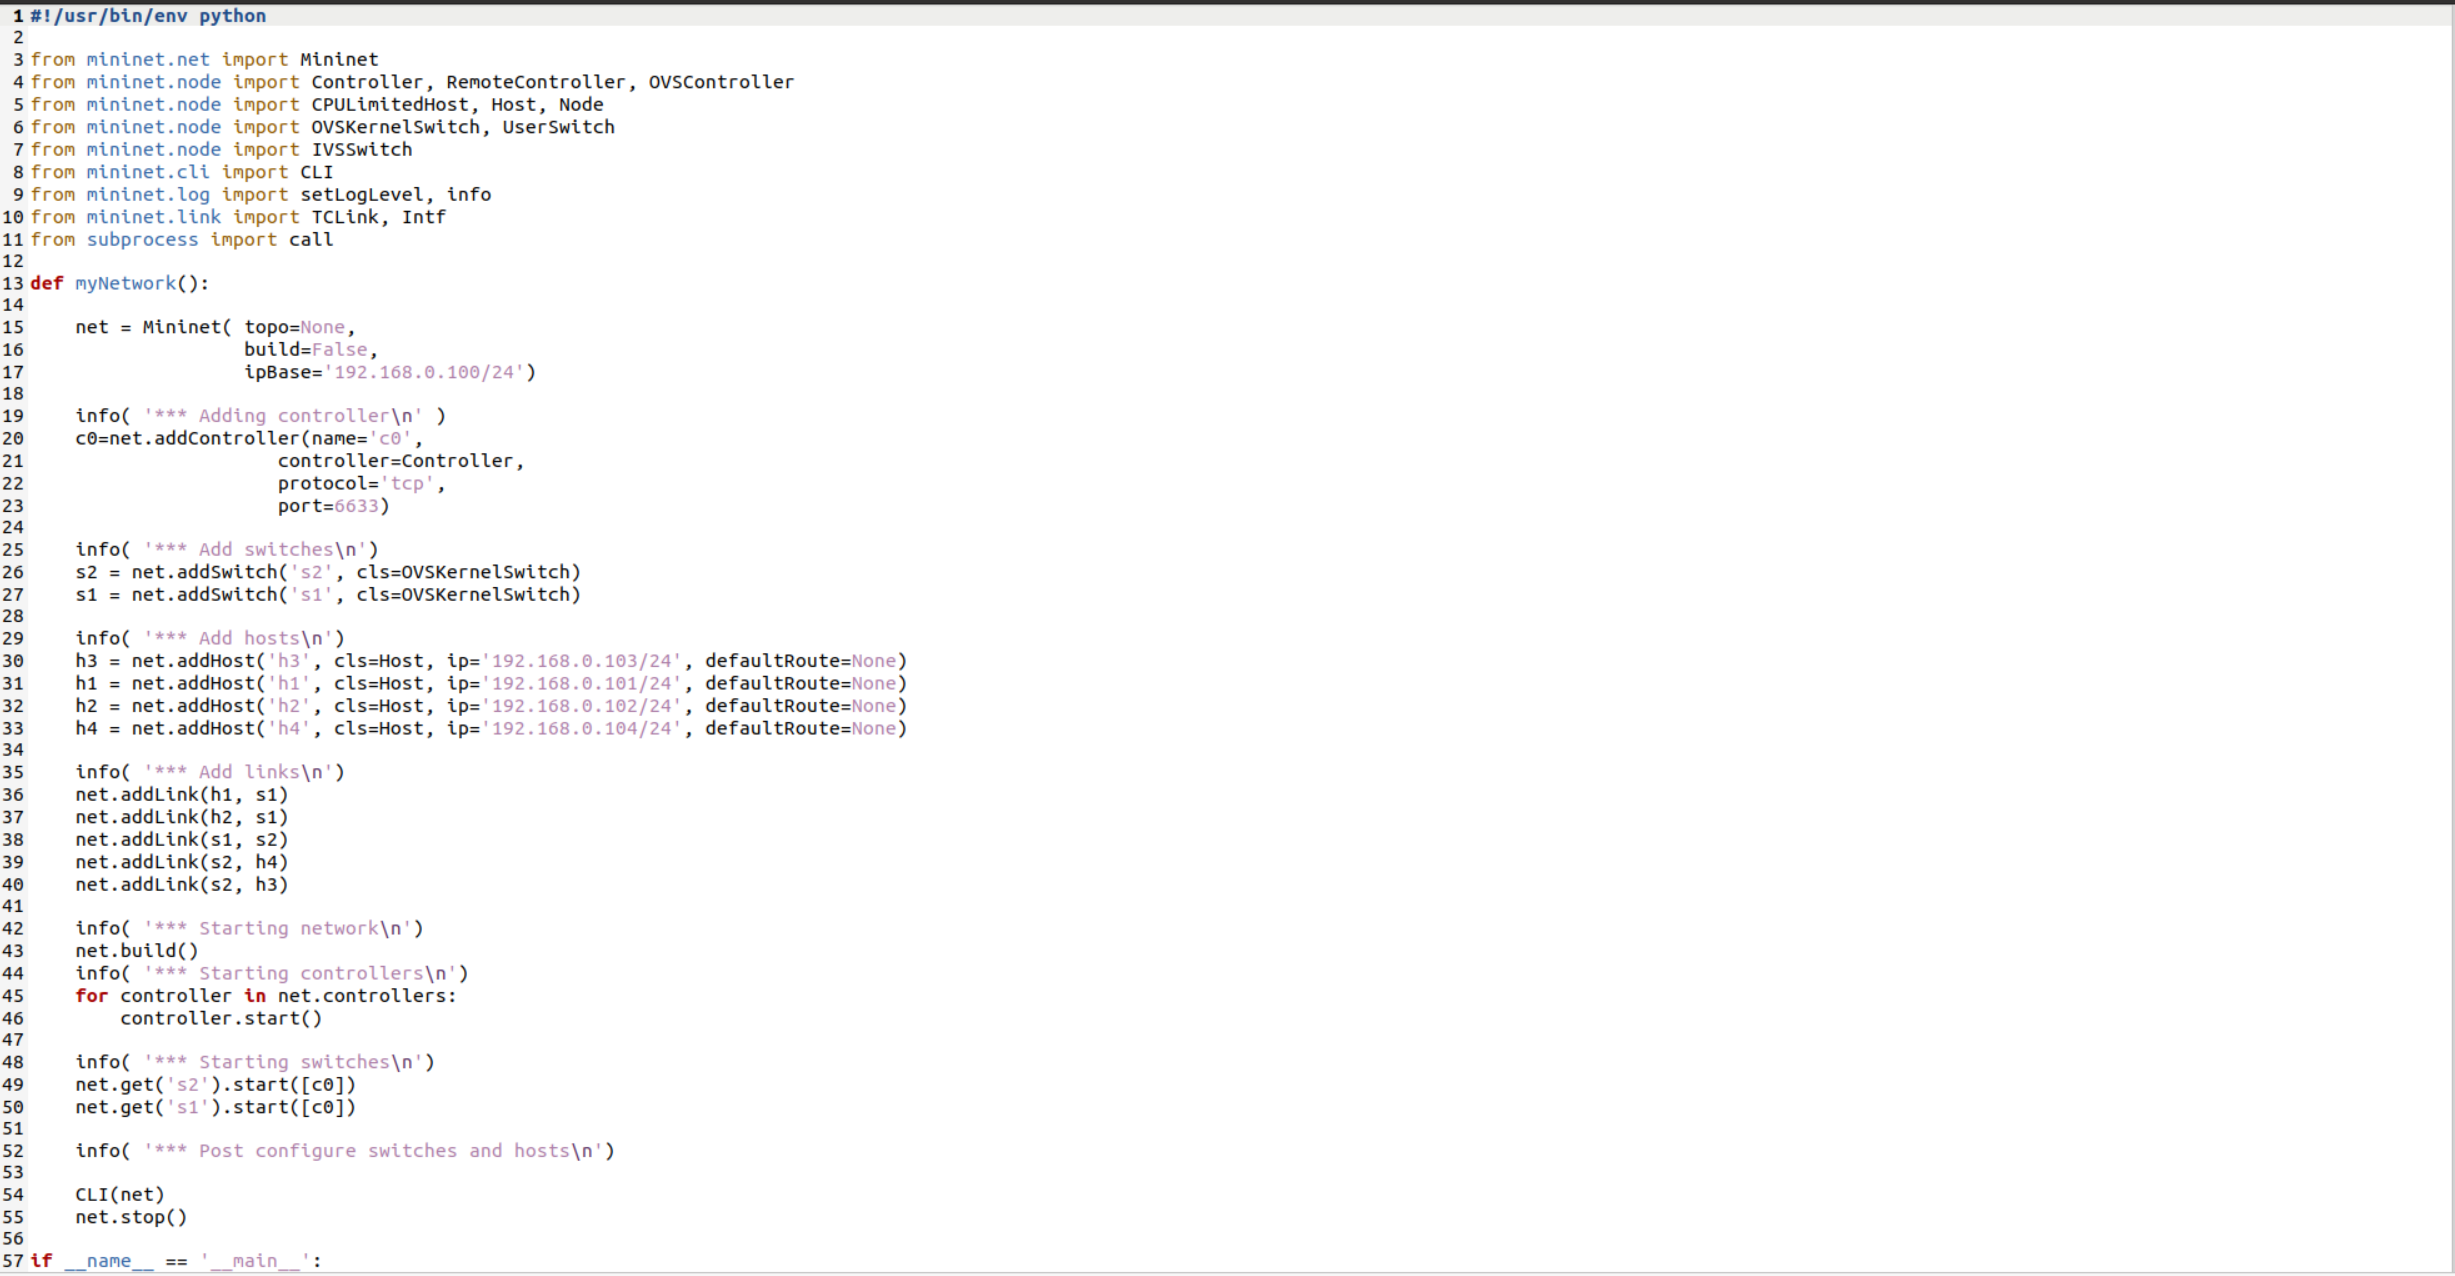Click the ipBase '192.168.0.100/24' string
The height and width of the screenshot is (1276, 2455).
(x=424, y=372)
